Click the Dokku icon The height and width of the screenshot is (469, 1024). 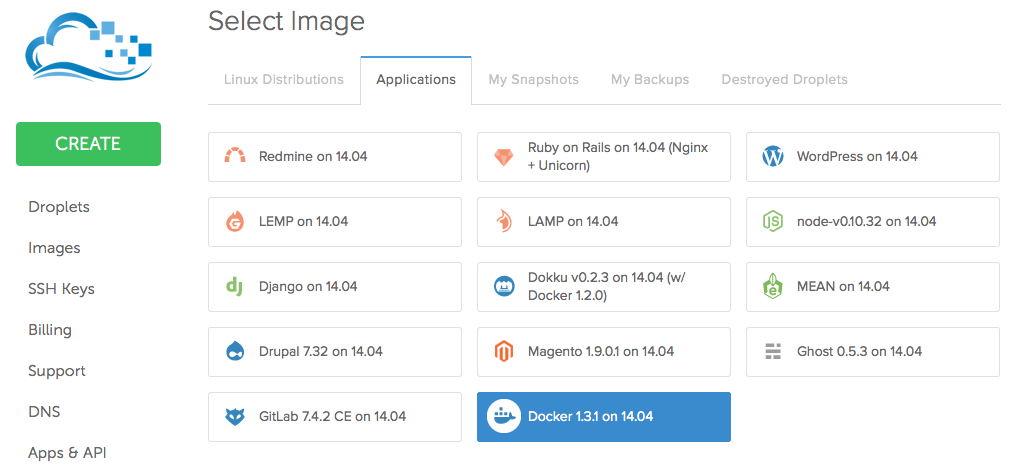(x=504, y=286)
